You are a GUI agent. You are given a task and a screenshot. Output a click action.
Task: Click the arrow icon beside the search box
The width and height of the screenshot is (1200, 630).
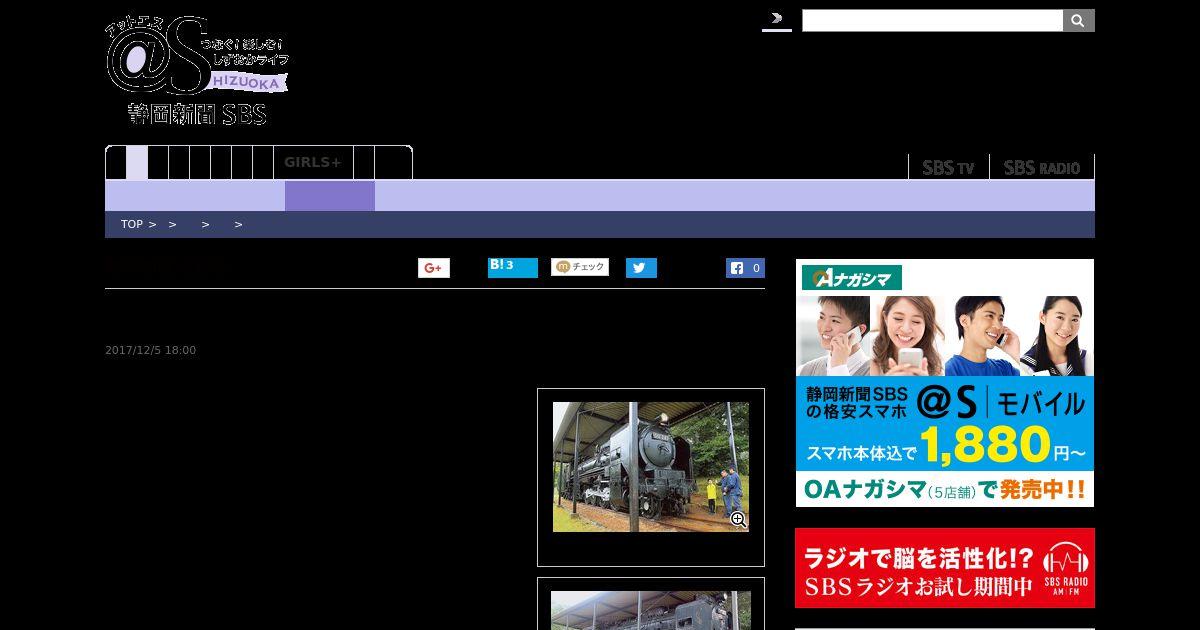pyautogui.click(x=777, y=19)
